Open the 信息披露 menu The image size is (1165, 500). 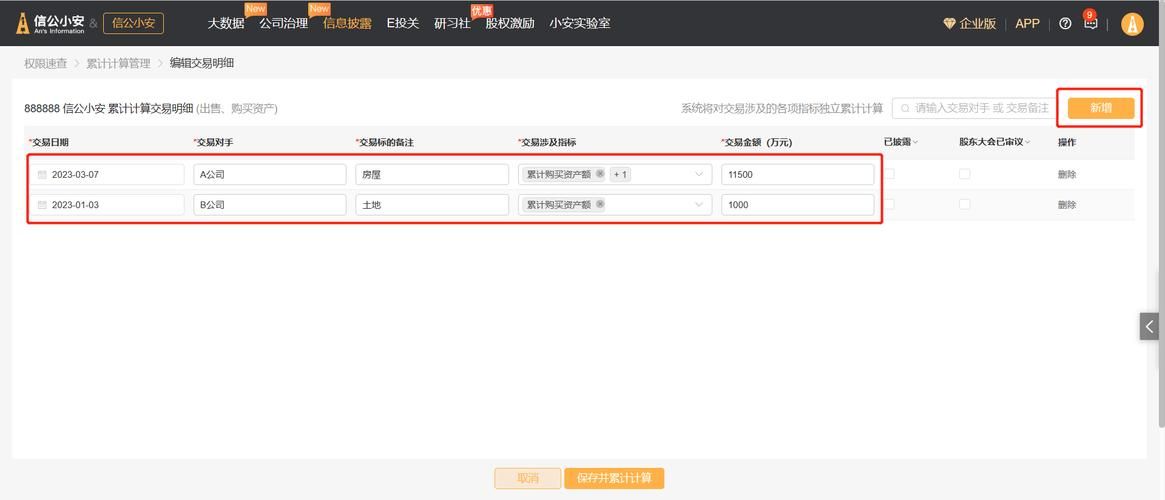click(x=347, y=24)
